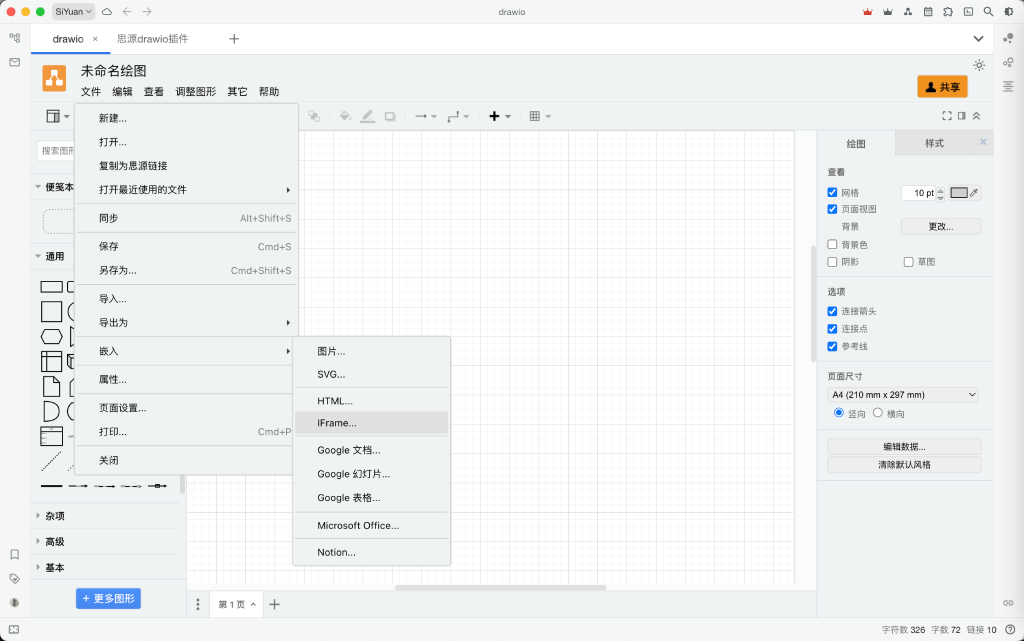Image resolution: width=1024 pixels, height=641 pixels.
Task: Click the line color pencil icon
Action: (367, 116)
